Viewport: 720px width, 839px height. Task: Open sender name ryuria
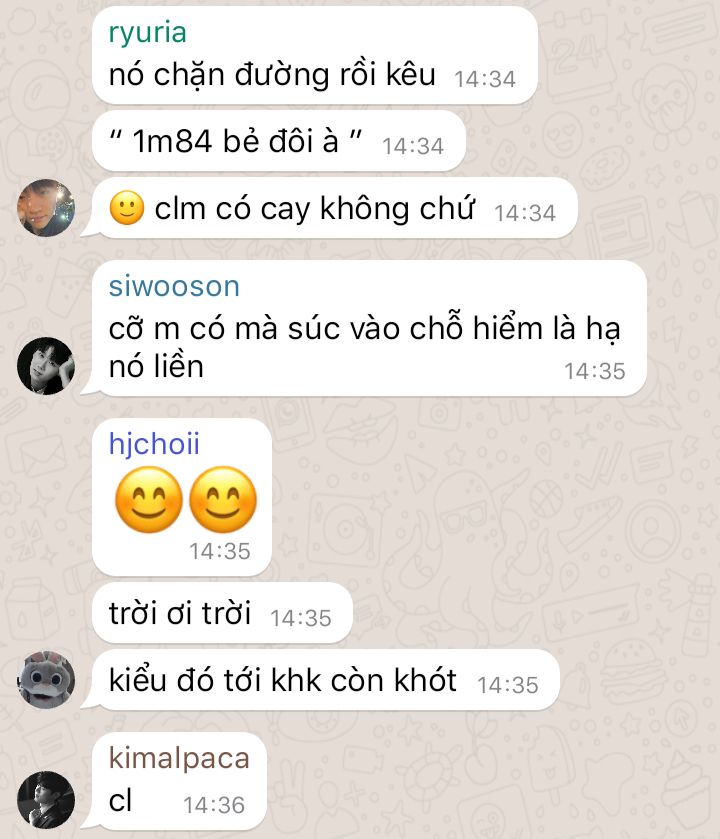pyautogui.click(x=148, y=32)
